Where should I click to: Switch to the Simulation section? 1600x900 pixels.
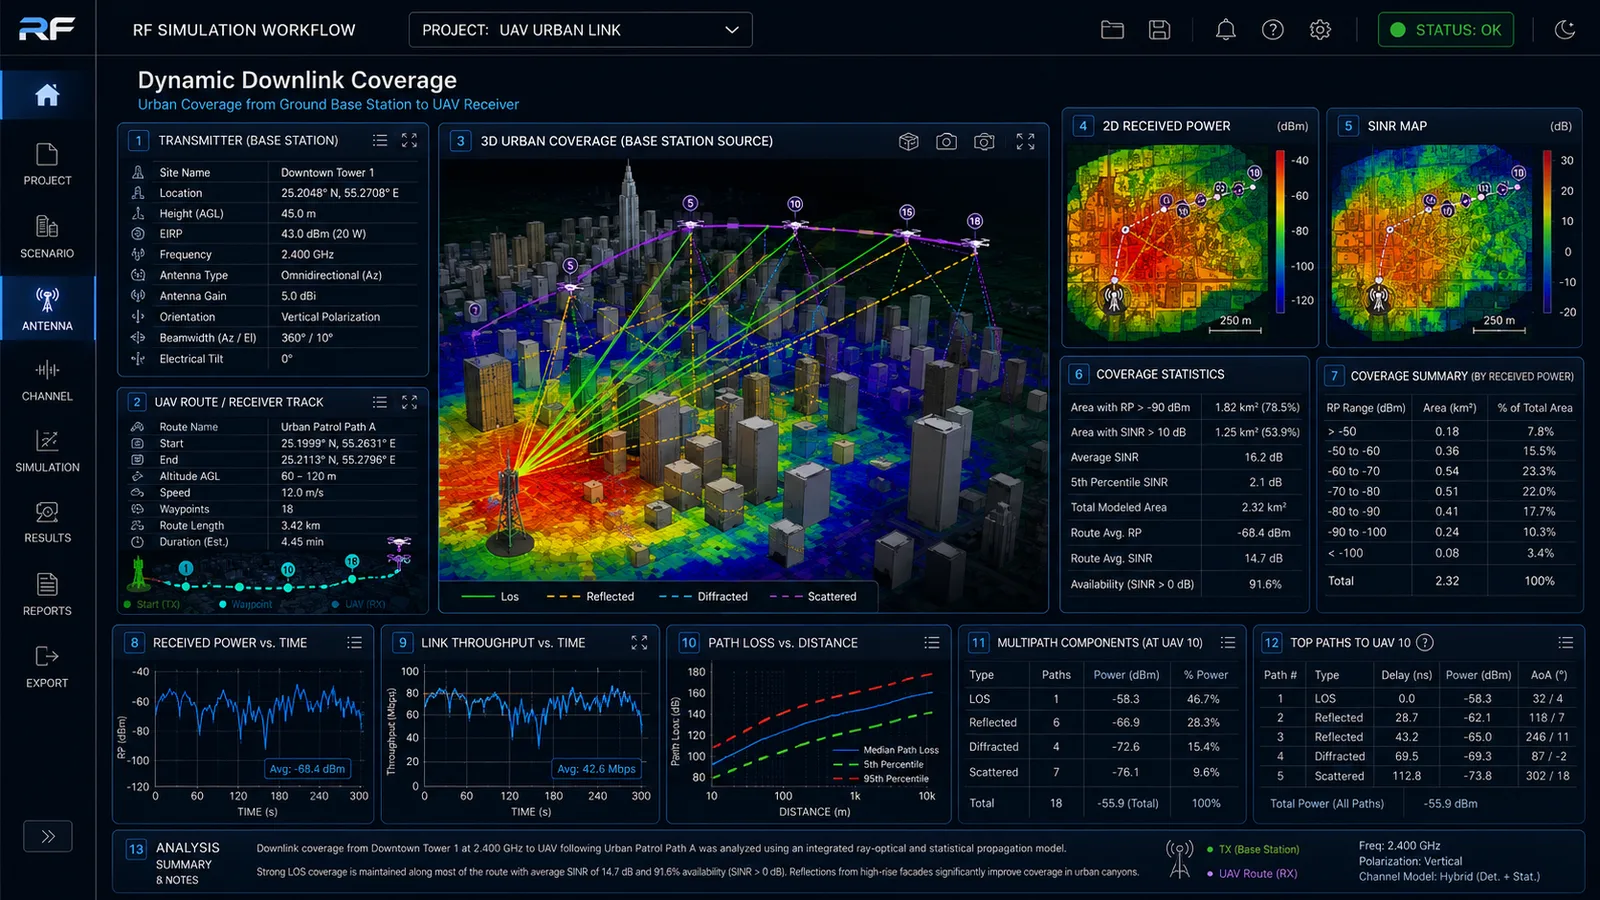point(47,452)
